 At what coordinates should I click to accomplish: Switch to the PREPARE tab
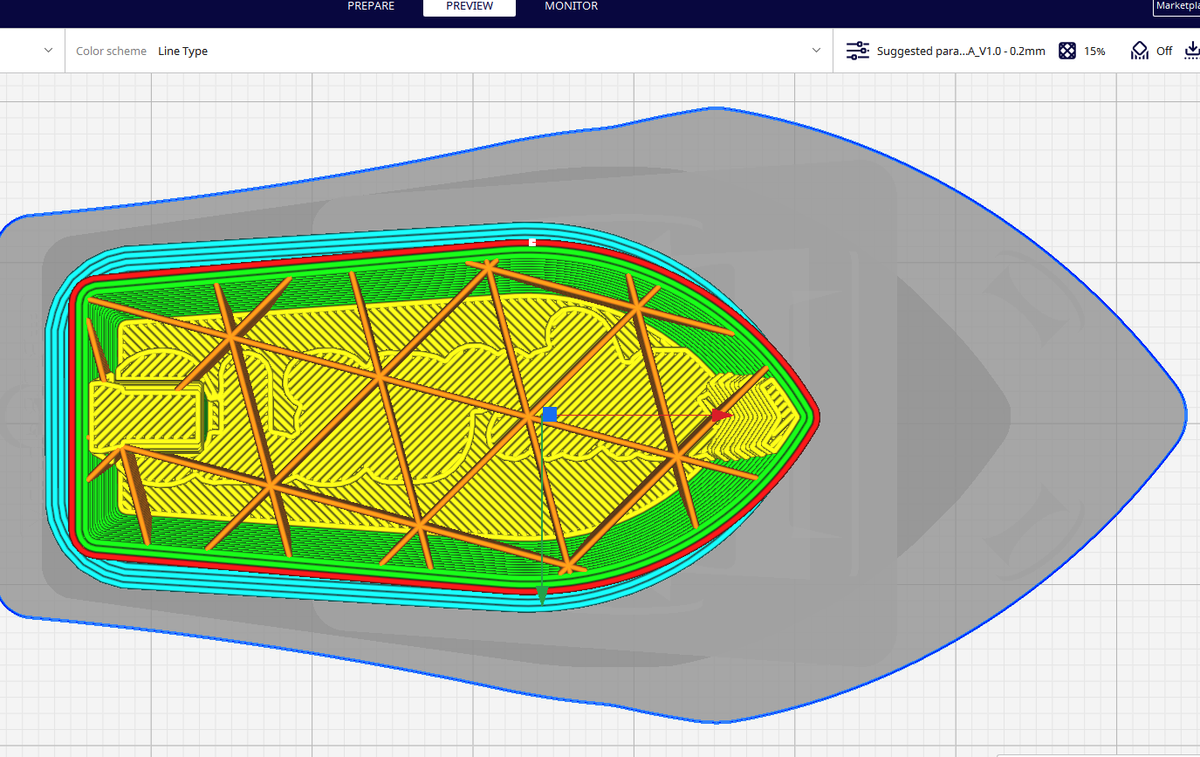370,6
